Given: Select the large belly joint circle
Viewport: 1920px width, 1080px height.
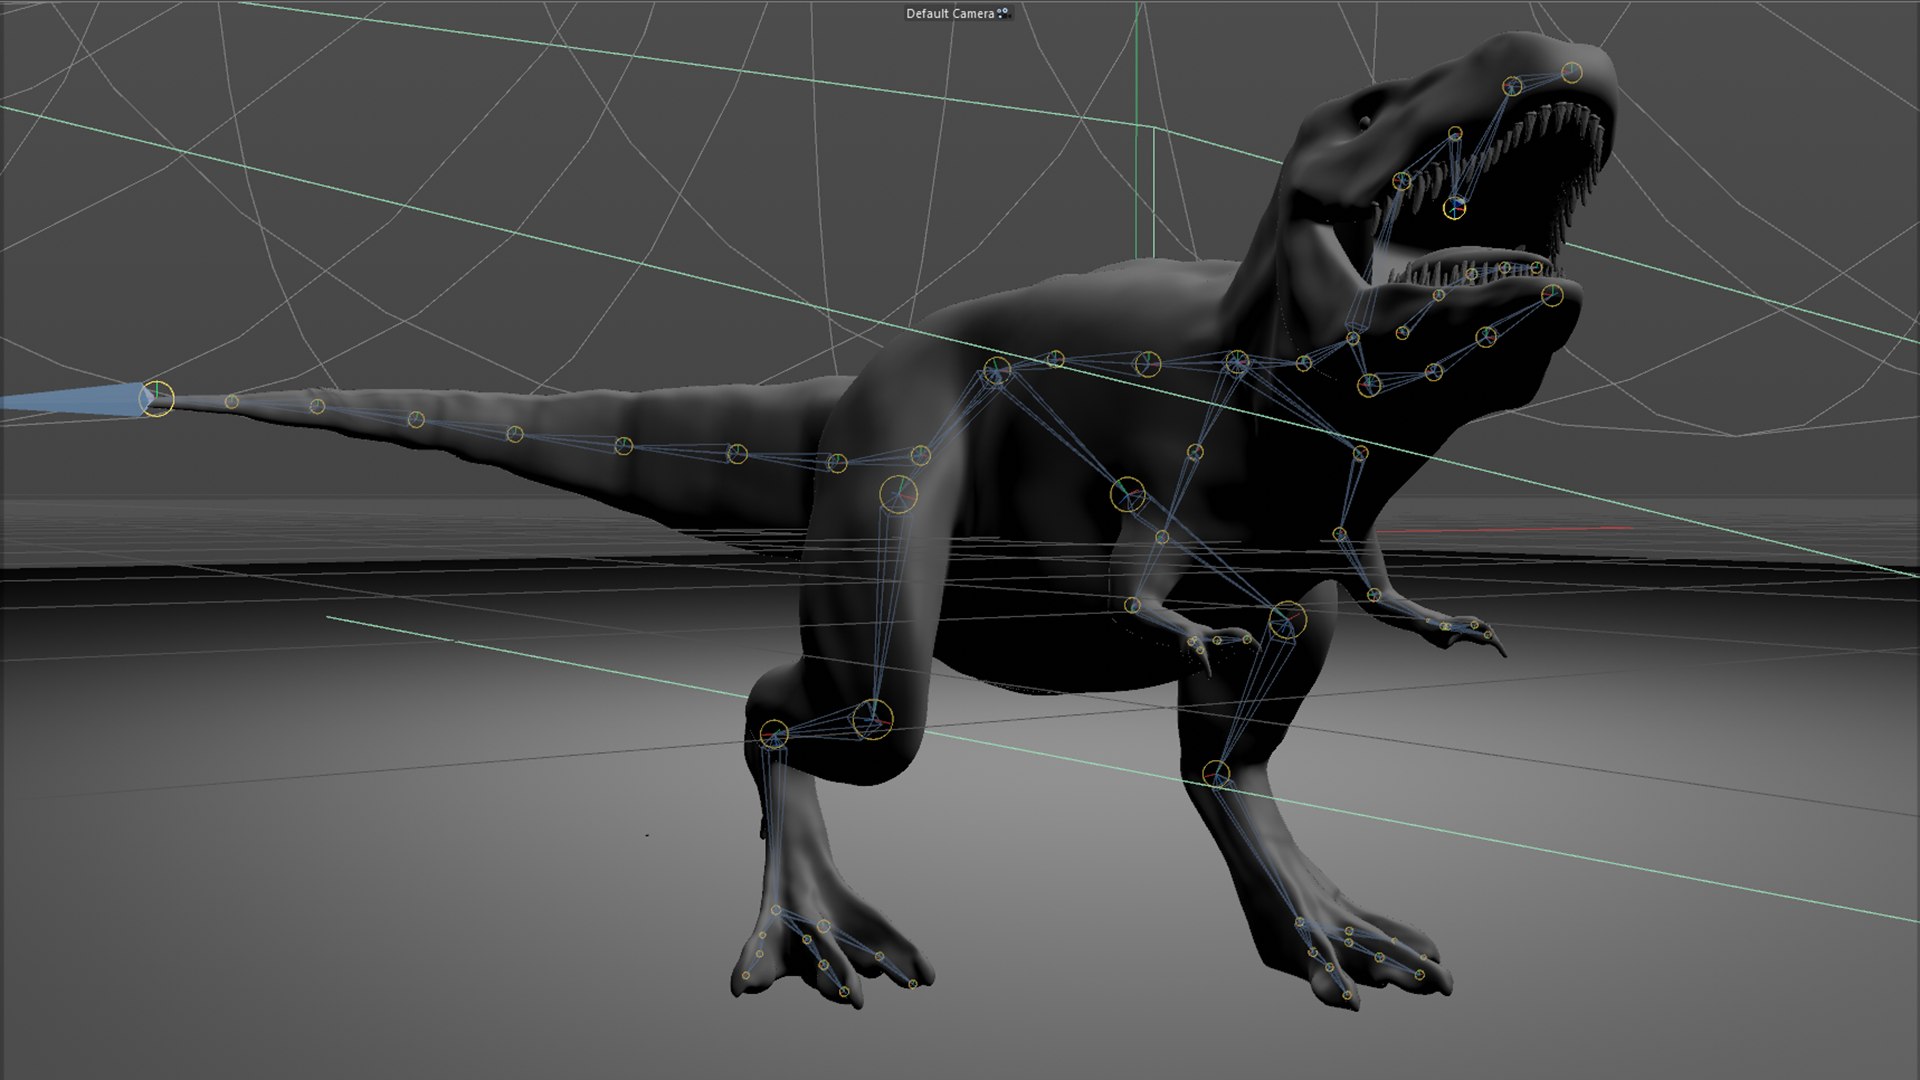Looking at the screenshot, I should [1128, 495].
